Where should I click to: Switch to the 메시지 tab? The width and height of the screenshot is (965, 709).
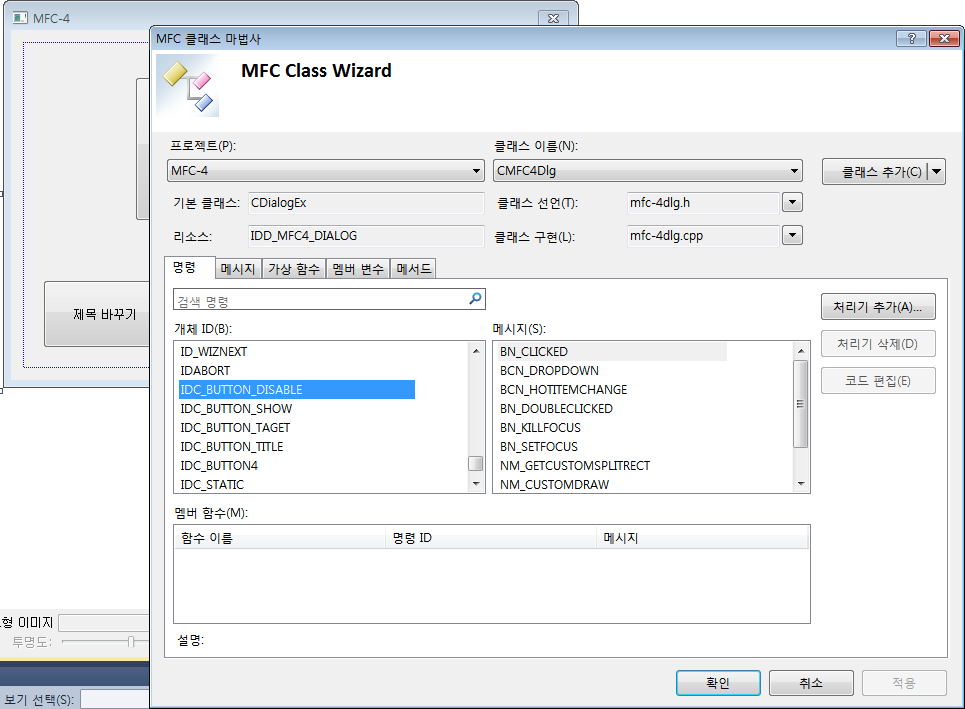pyautogui.click(x=238, y=269)
